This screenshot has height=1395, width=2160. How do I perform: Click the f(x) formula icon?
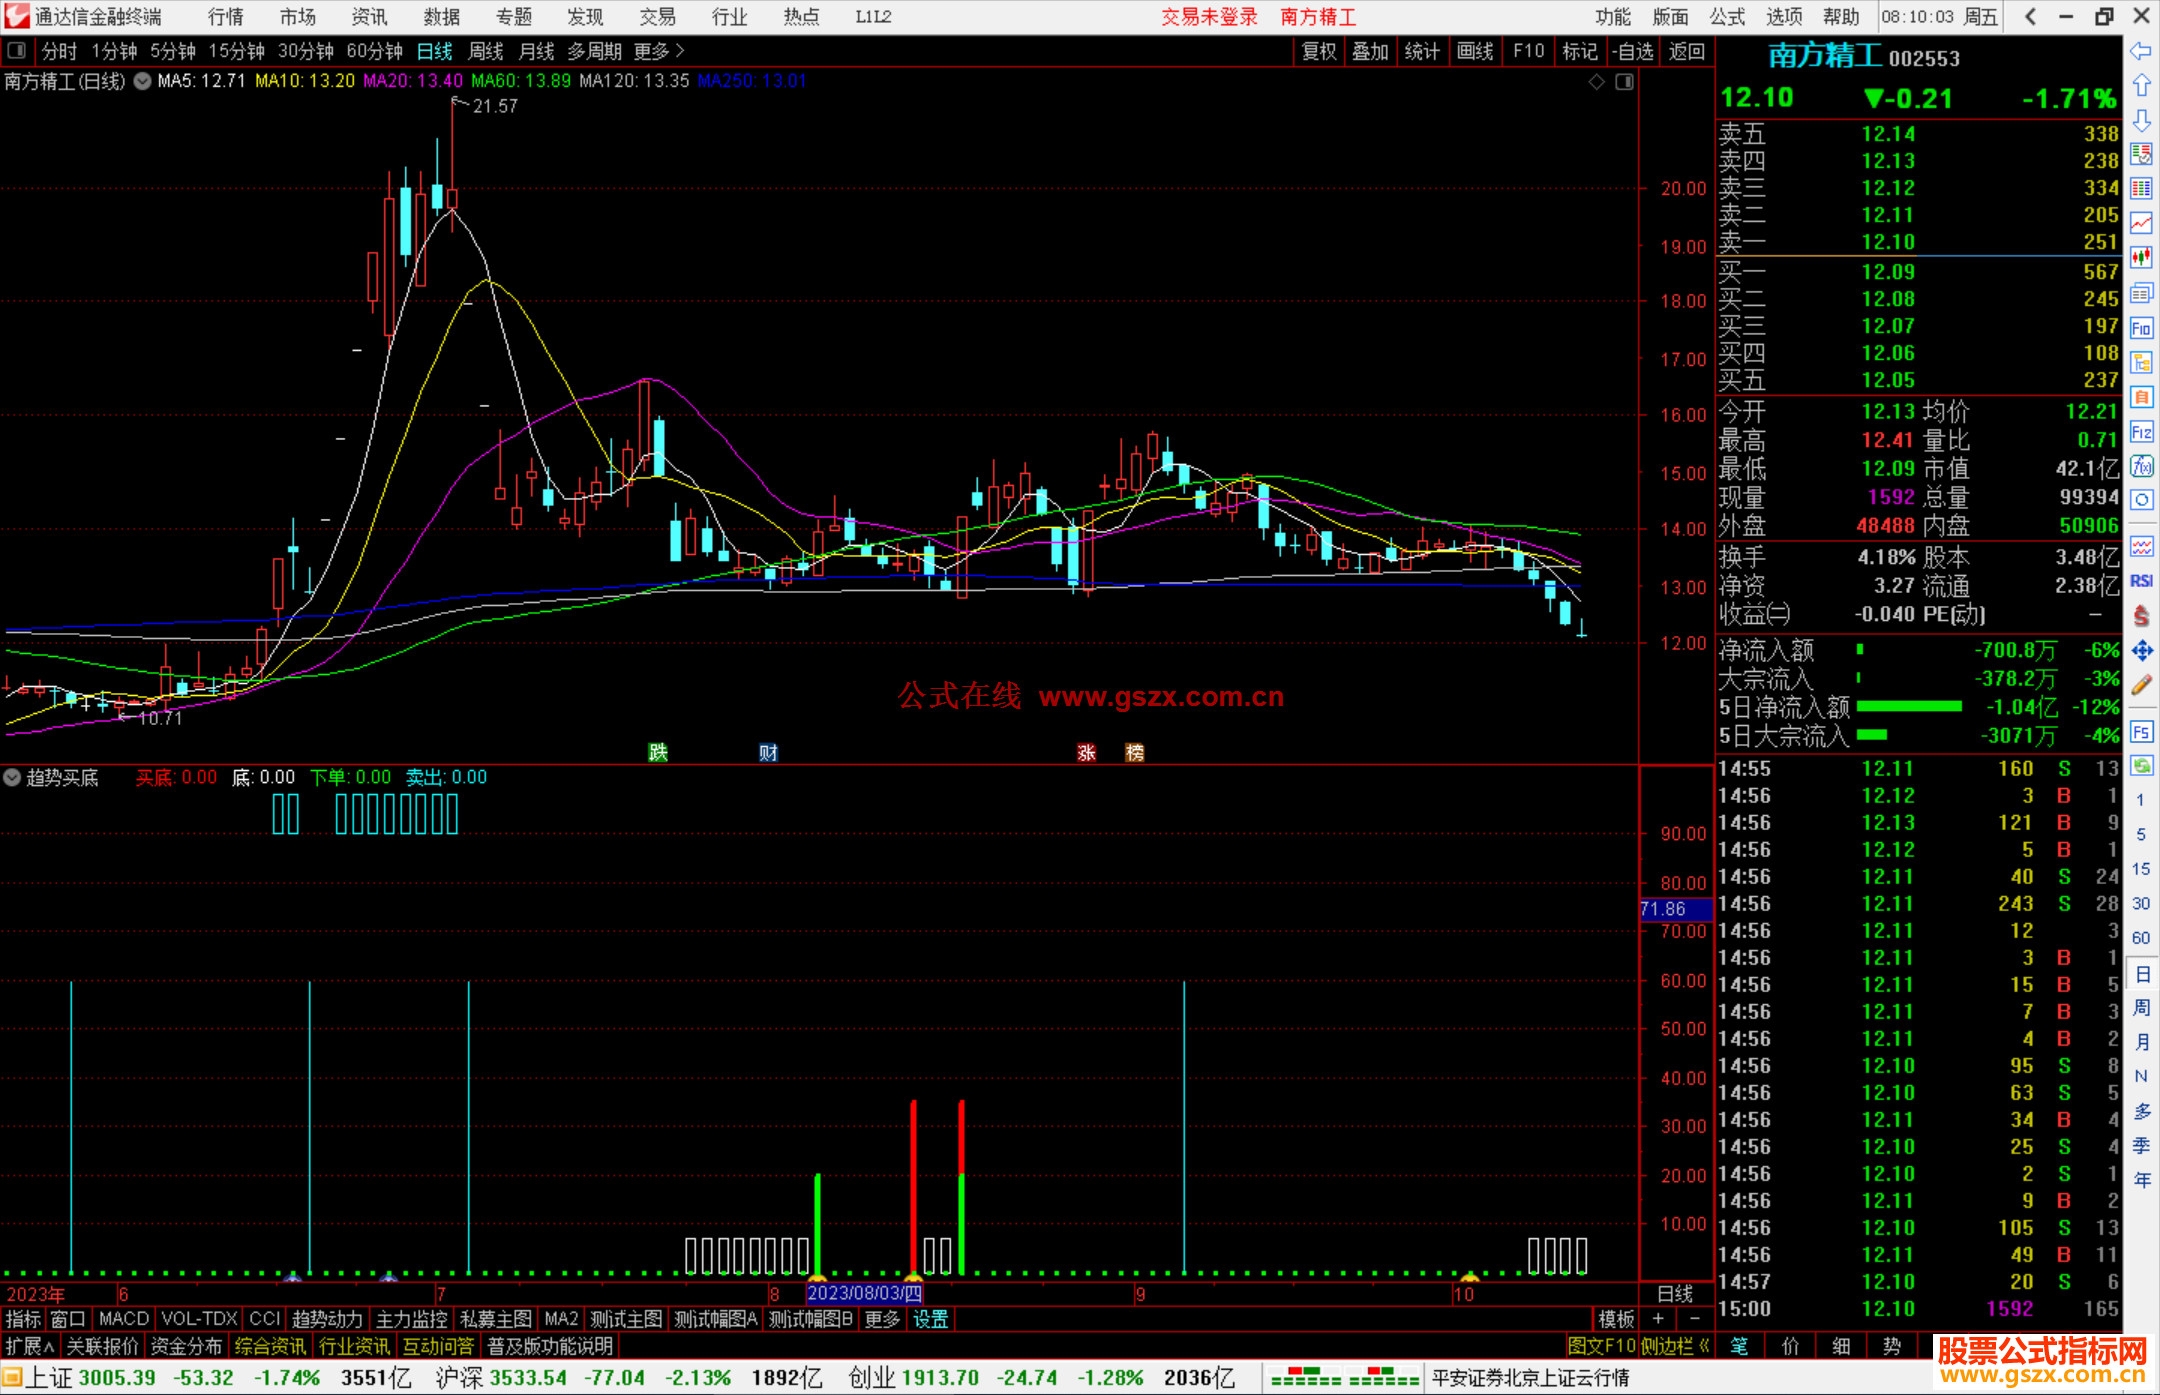coord(2141,467)
